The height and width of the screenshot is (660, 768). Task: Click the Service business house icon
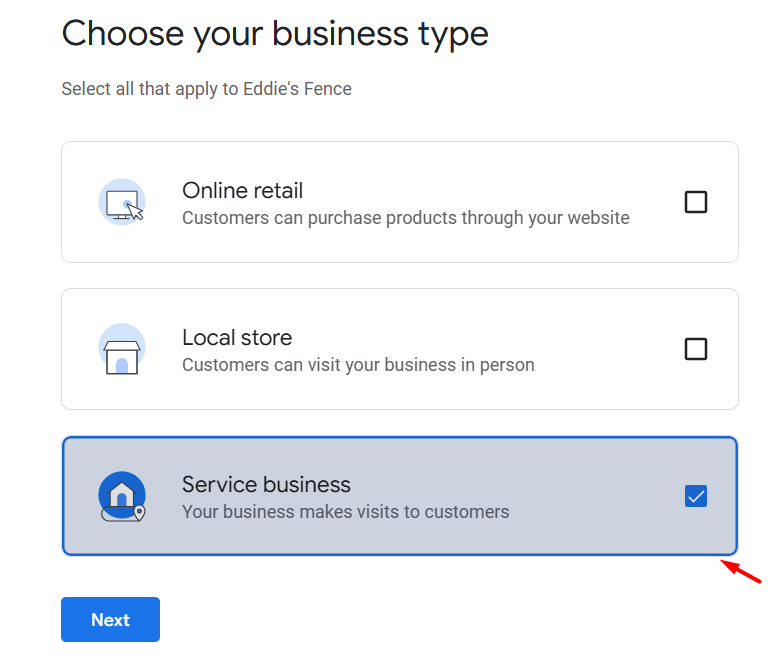(x=122, y=496)
